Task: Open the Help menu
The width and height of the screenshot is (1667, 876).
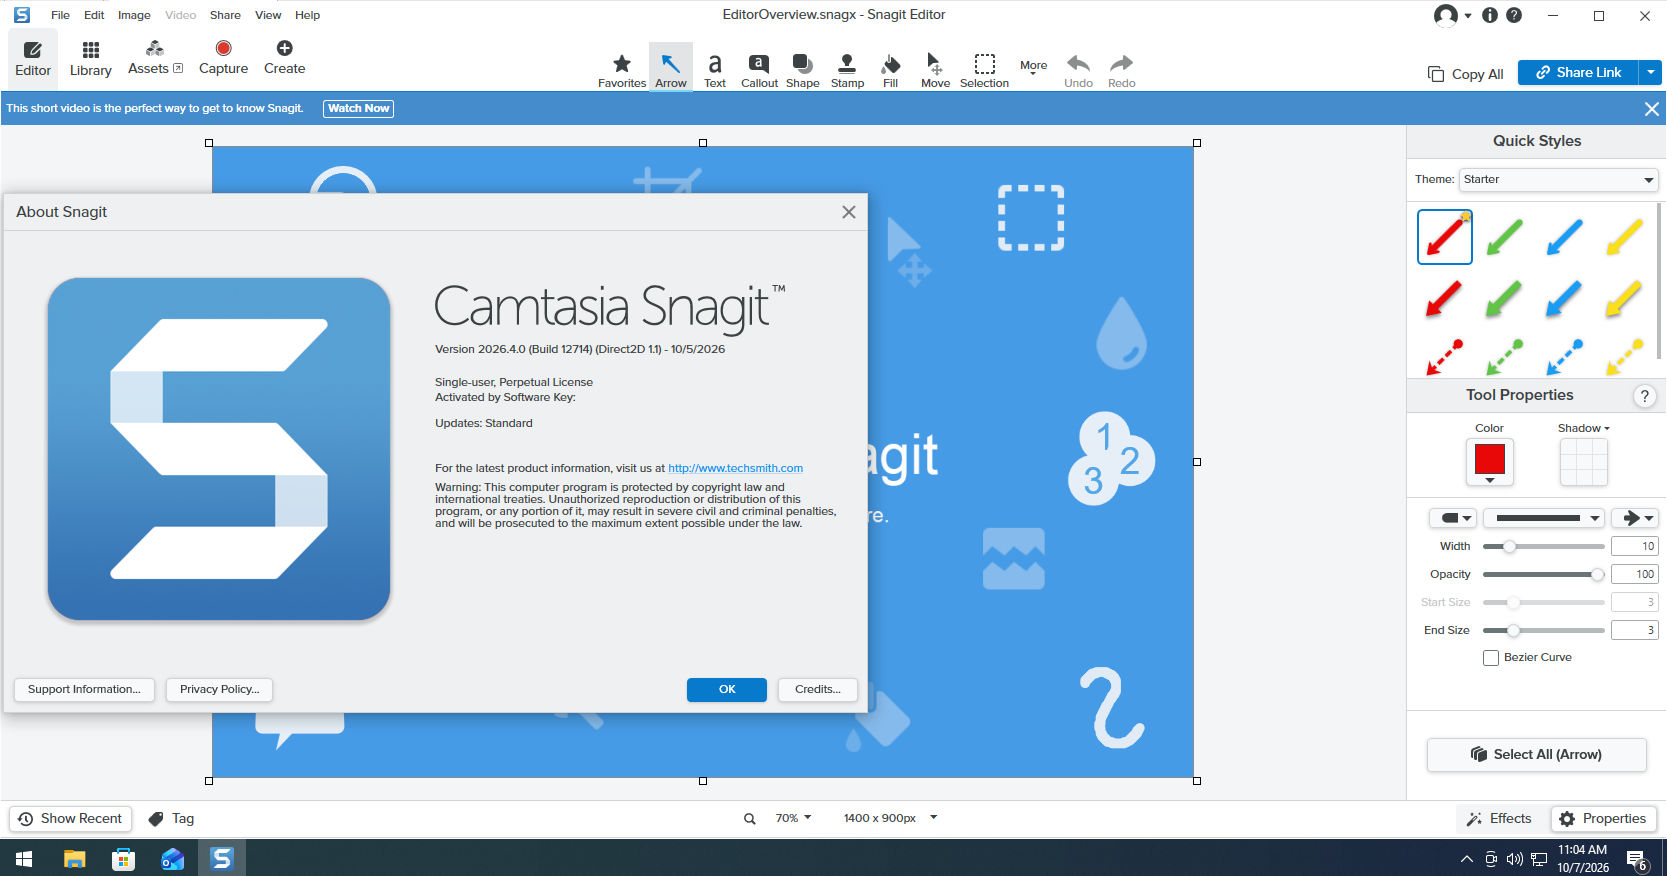Action: coord(307,15)
